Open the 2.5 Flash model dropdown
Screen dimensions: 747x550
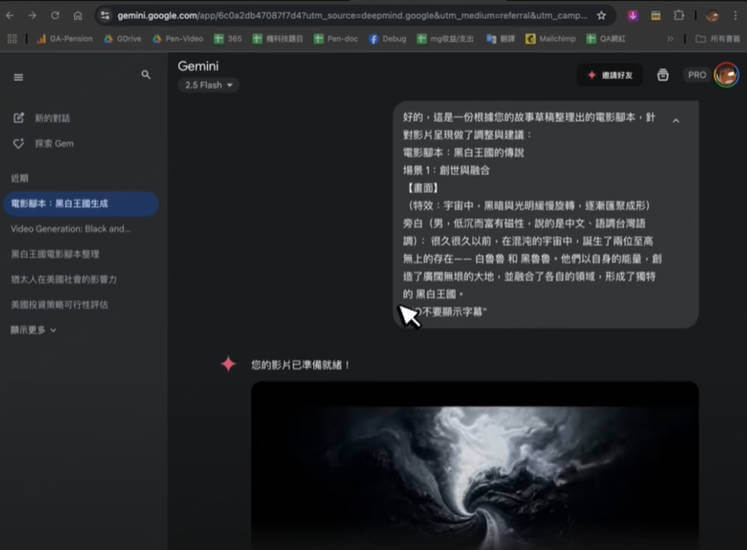pos(208,85)
